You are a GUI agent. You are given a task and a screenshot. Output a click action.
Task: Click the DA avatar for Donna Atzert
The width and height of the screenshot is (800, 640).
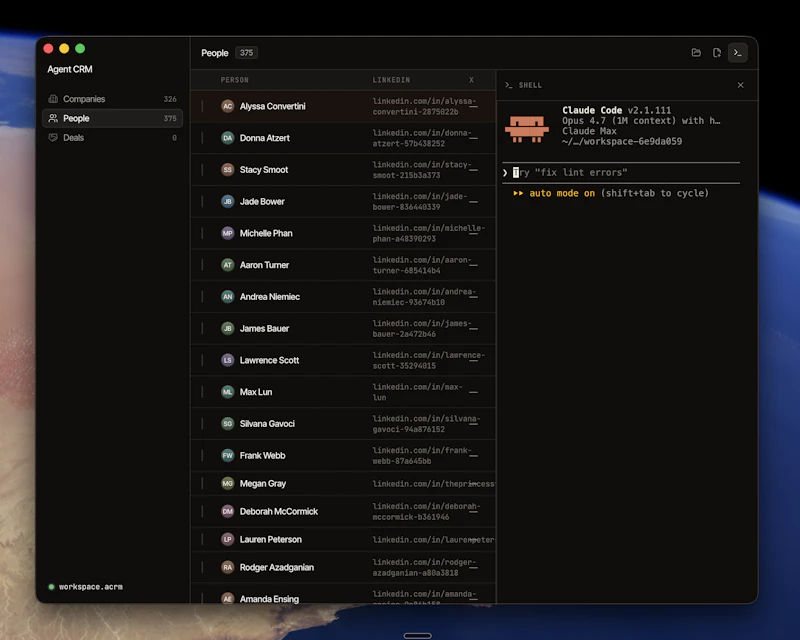coord(228,138)
